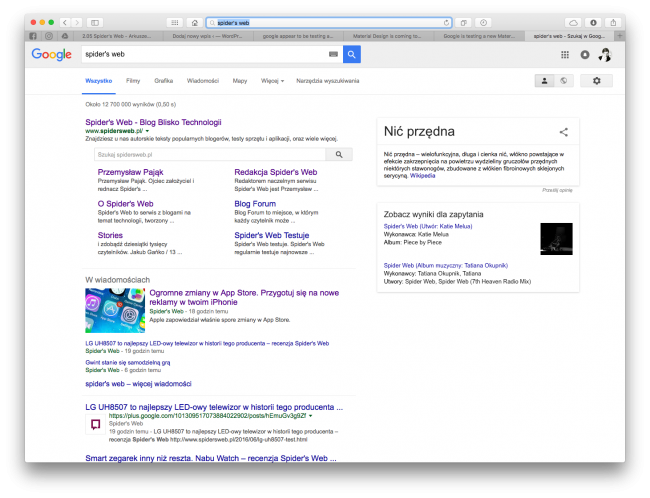Image resolution: width=650 pixels, height=498 pixels.
Task: Go back with Safari's back arrow
Action: (65, 22)
